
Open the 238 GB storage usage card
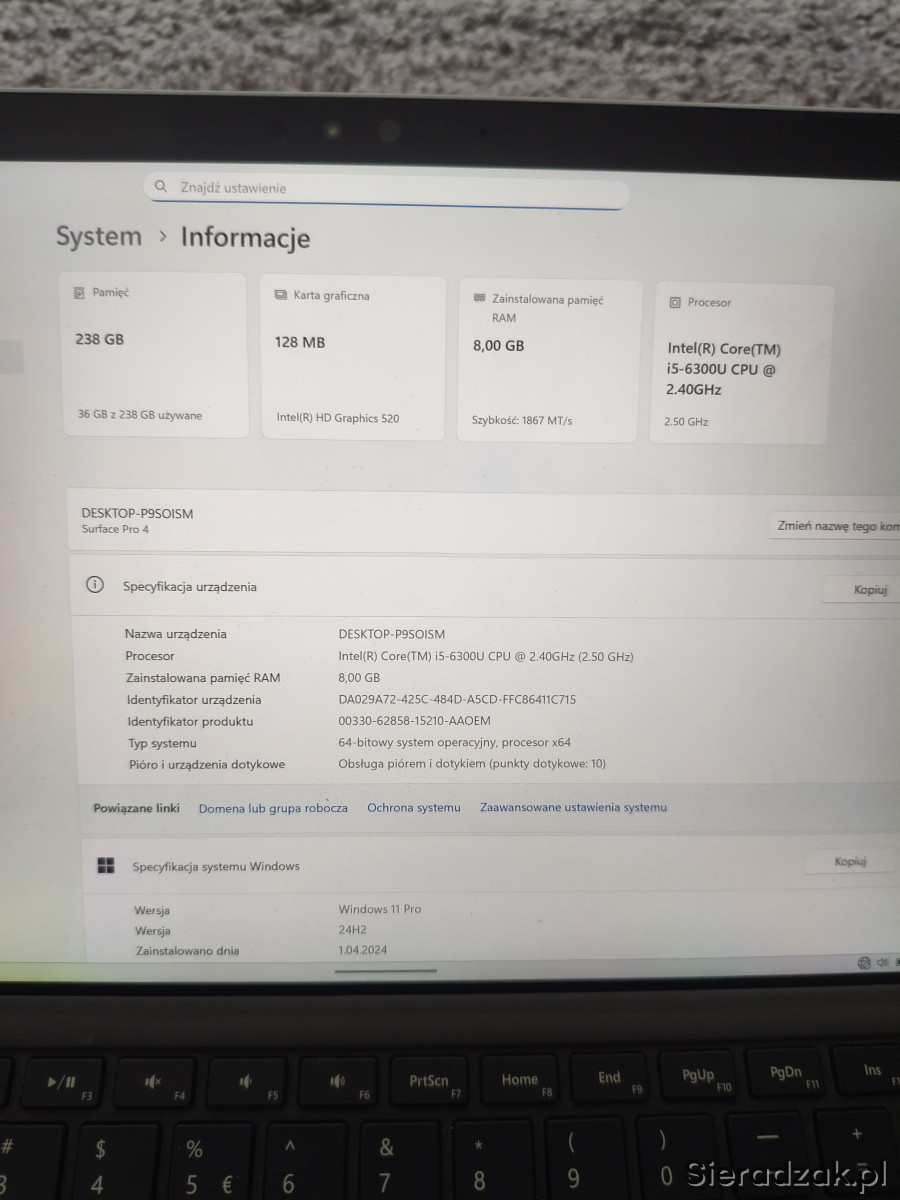[155, 355]
